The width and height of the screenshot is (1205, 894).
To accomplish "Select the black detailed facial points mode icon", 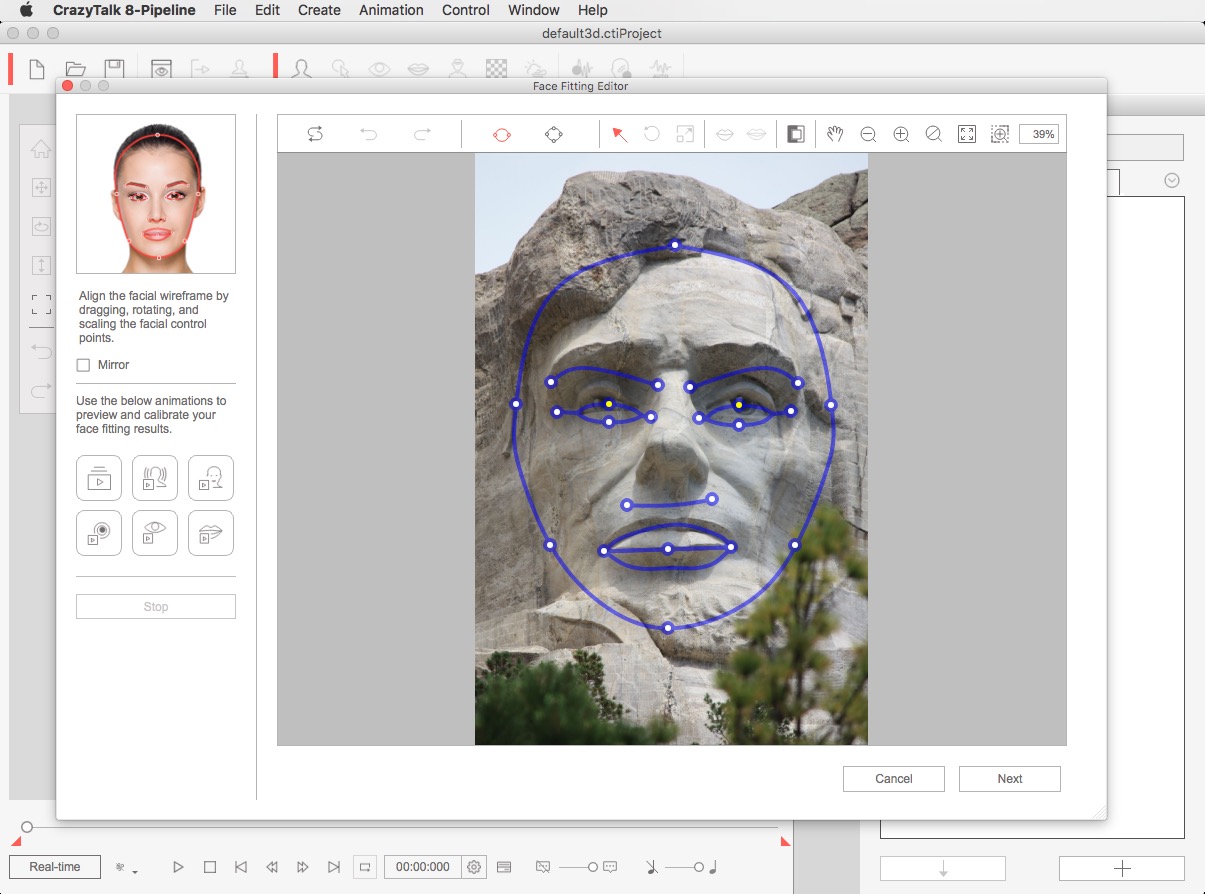I will click(x=554, y=134).
